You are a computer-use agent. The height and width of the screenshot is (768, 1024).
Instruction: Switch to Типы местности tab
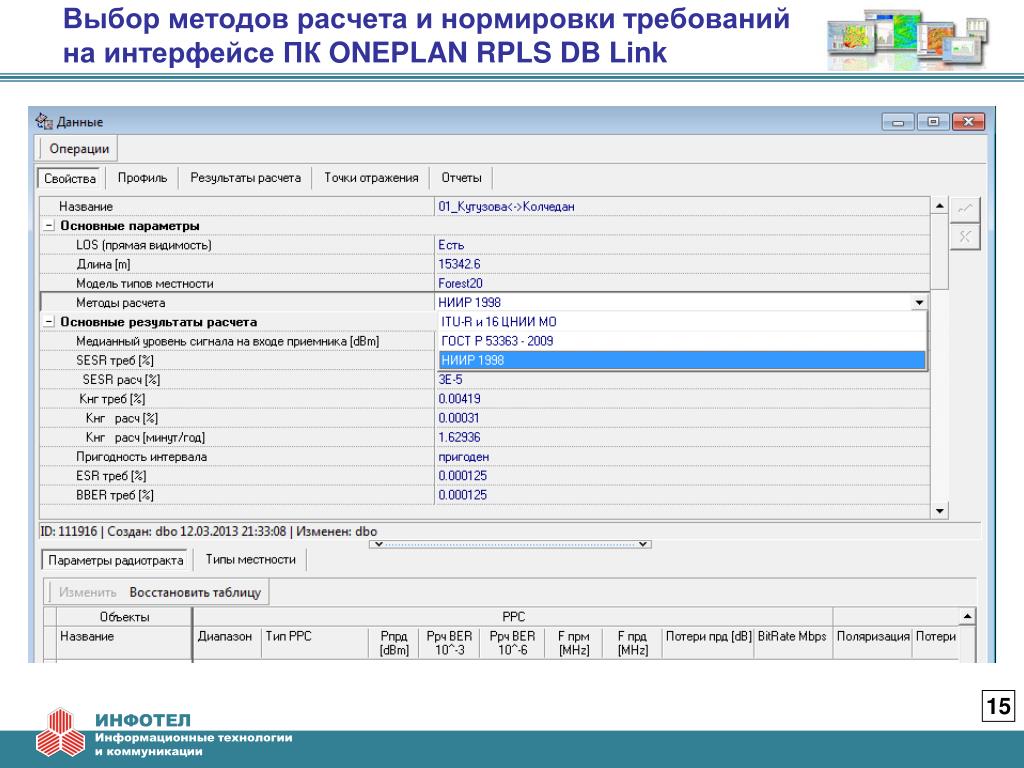[x=251, y=560]
